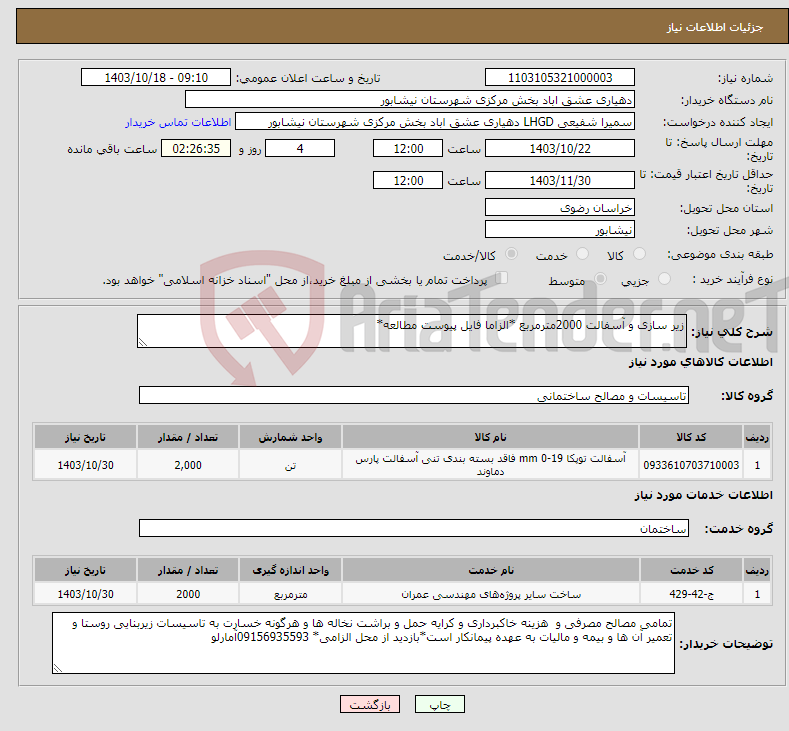Click the کد خدمت column header
The height and width of the screenshot is (731, 789).
[691, 570]
